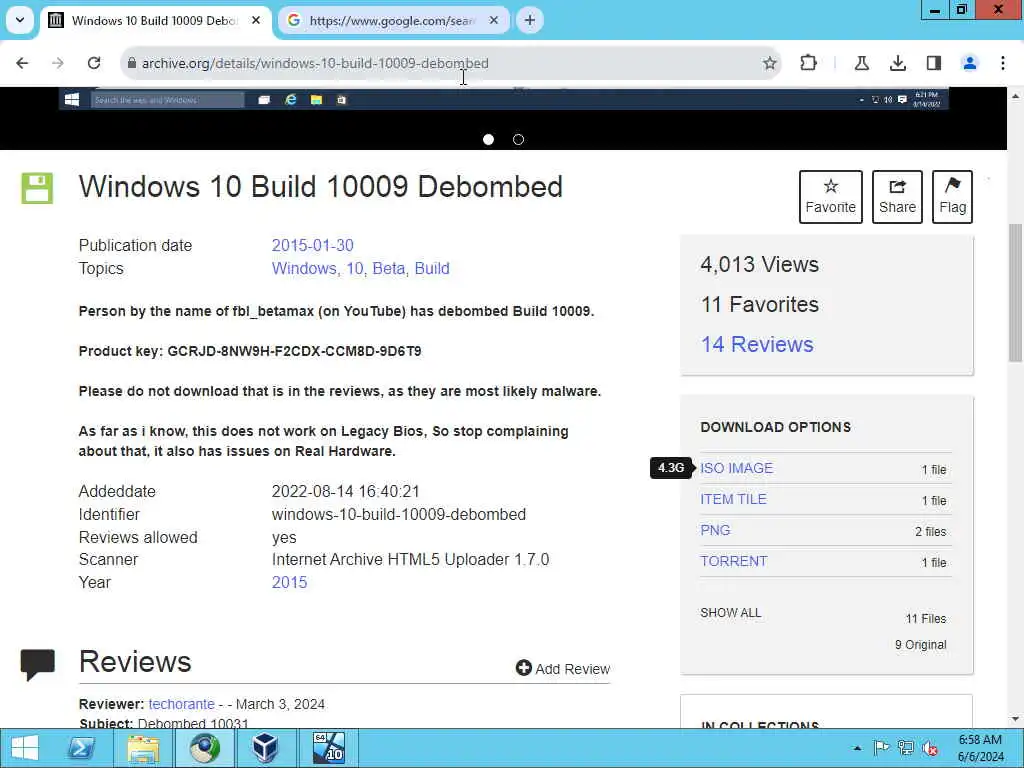Open the extensions puzzle icon
1024x768 pixels.
pos(808,63)
